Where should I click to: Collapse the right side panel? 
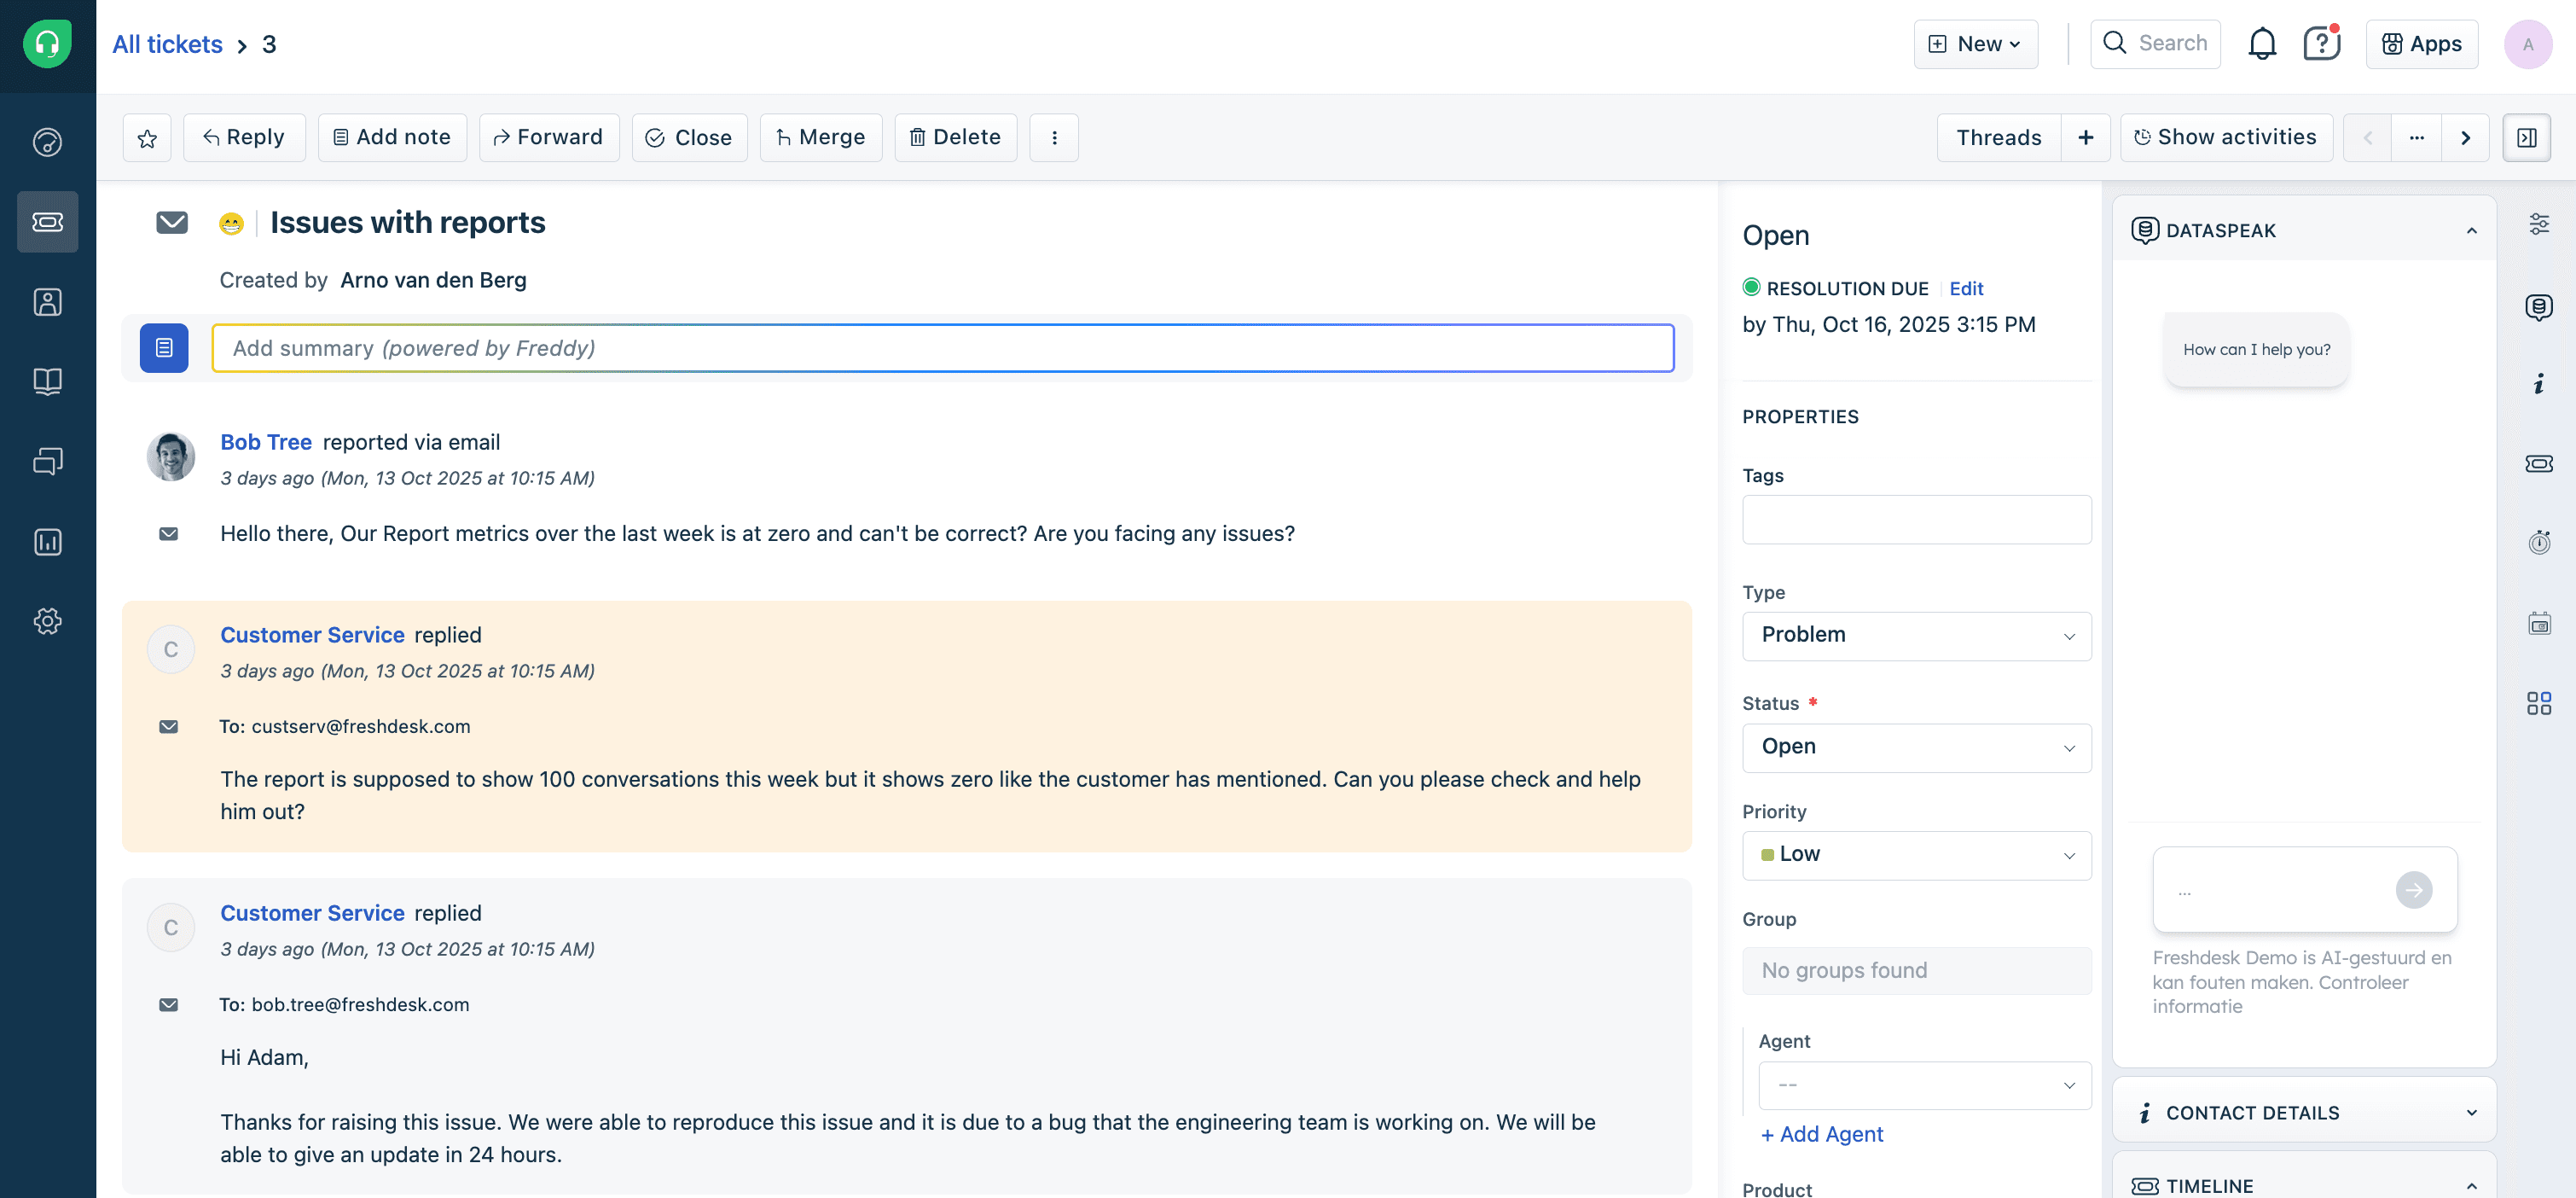coord(2527,137)
